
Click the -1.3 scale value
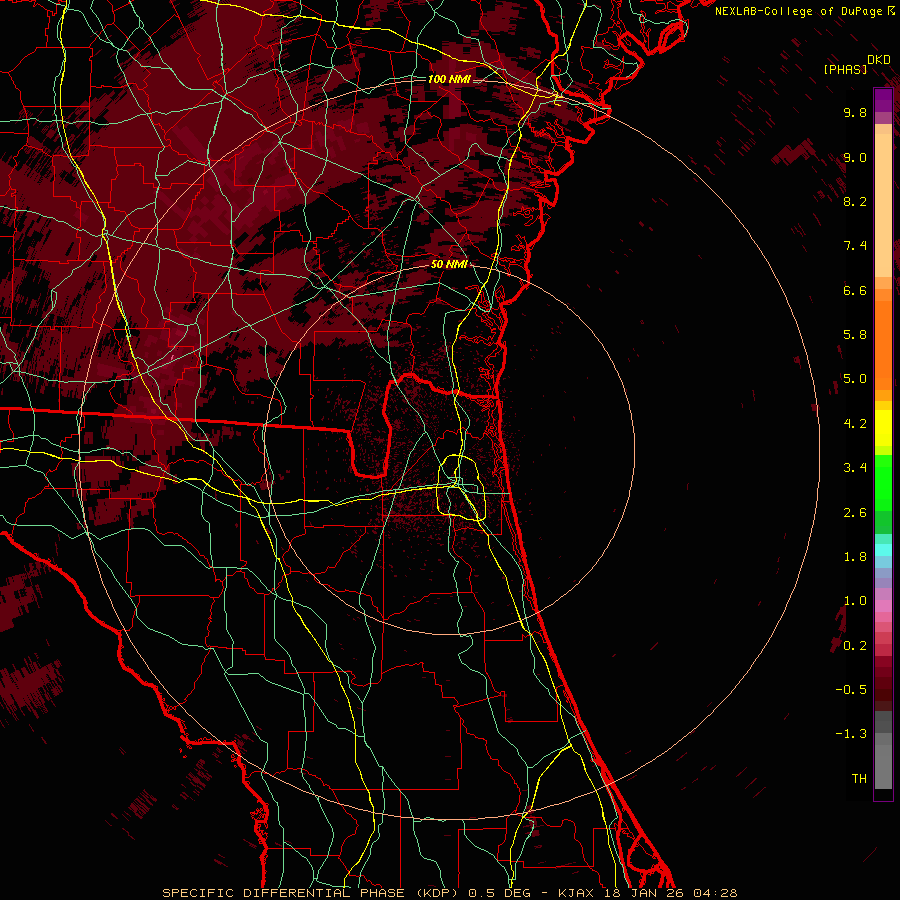pyautogui.click(x=851, y=734)
